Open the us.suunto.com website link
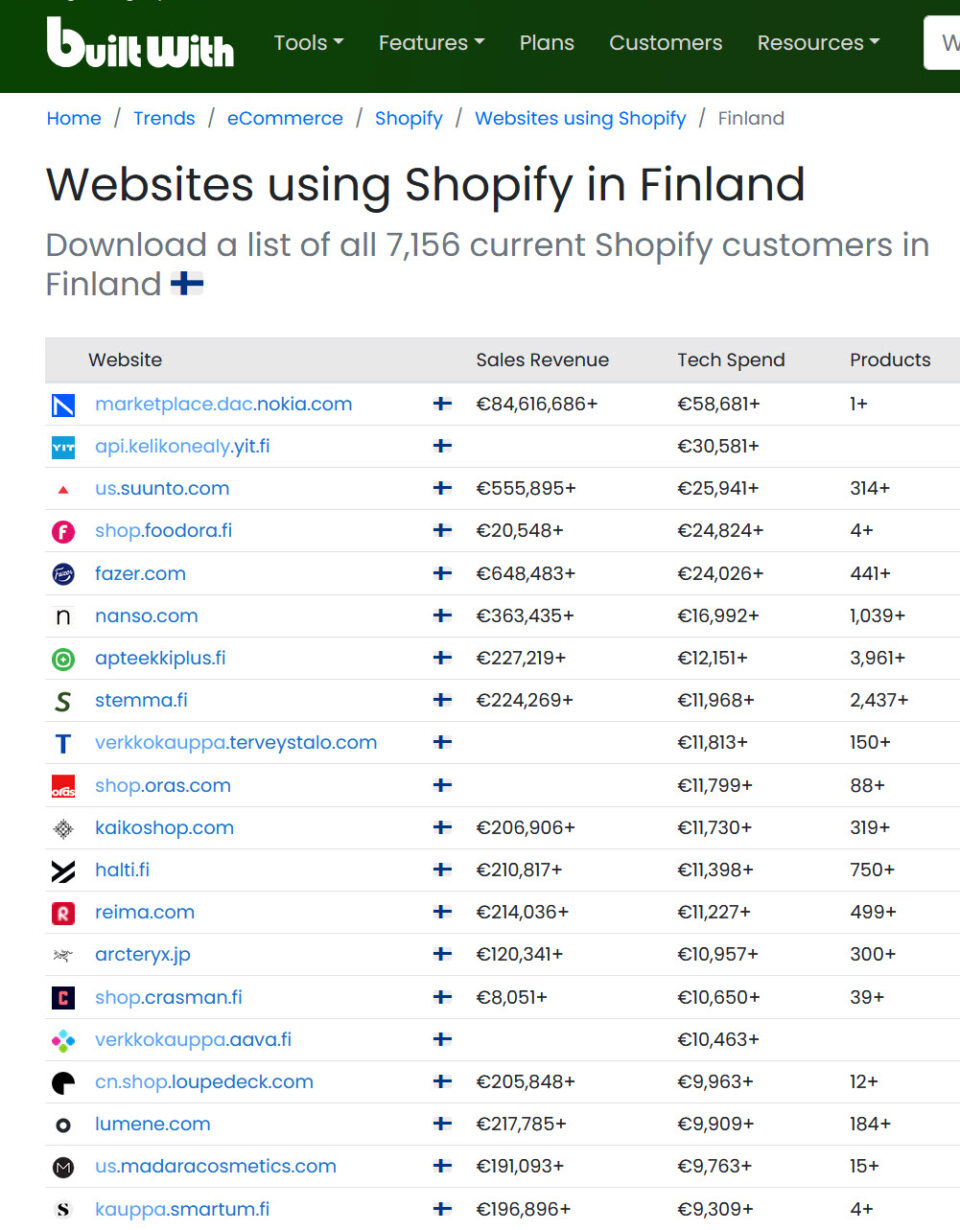960x1230 pixels. tap(162, 489)
